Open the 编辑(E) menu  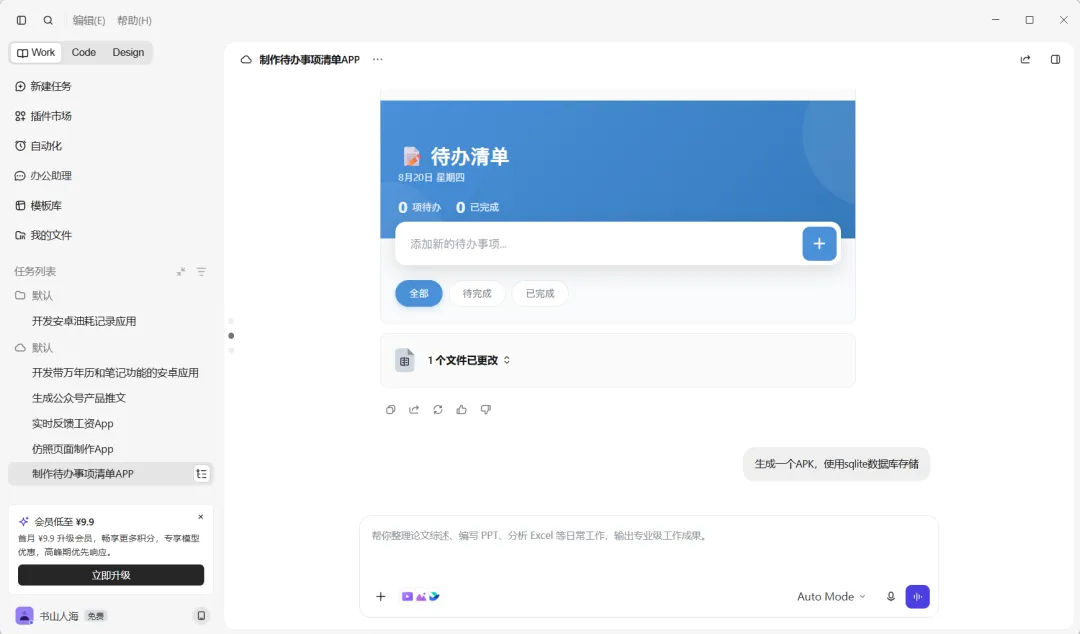(x=89, y=21)
